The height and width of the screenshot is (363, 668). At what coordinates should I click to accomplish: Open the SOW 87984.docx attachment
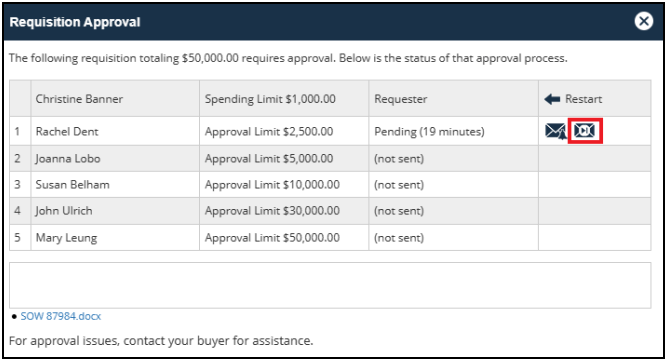61,316
